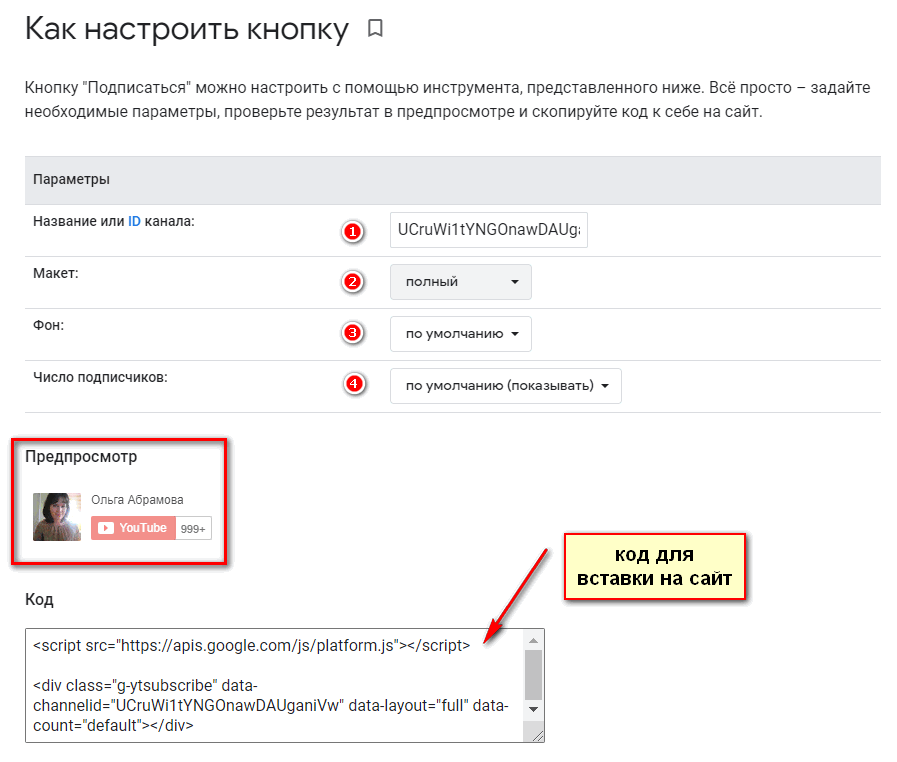Click the Ольга Абрамова channel name
The height and width of the screenshot is (762, 897).
pos(137,500)
